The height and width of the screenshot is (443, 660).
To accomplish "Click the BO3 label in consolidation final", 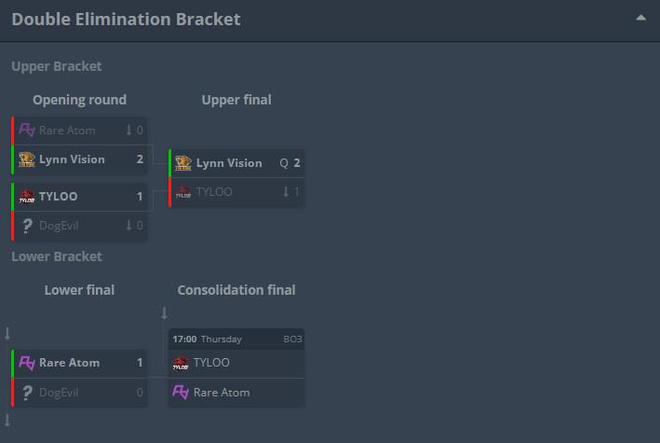I will tap(293, 339).
